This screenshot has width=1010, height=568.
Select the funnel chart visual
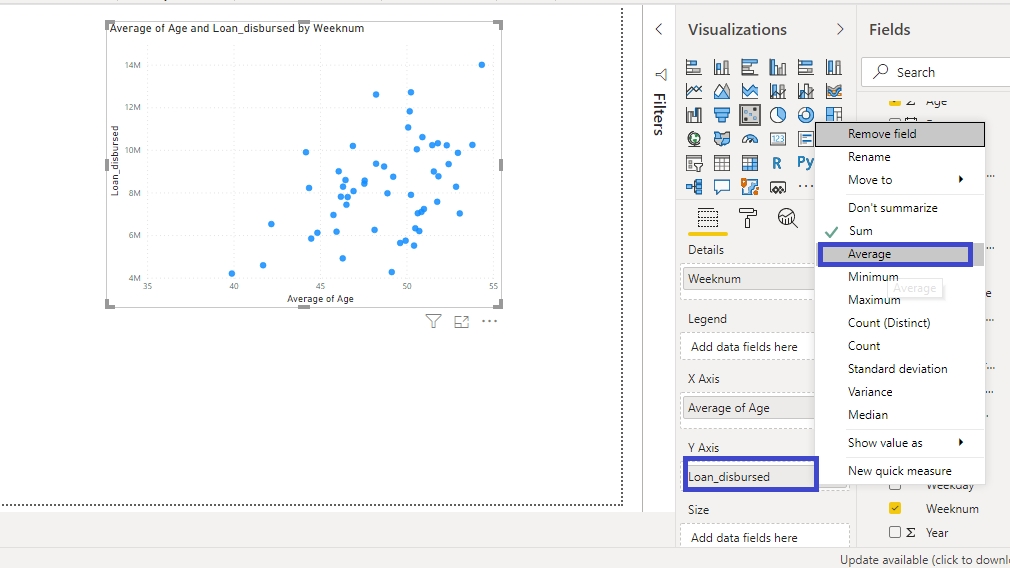pos(721,115)
